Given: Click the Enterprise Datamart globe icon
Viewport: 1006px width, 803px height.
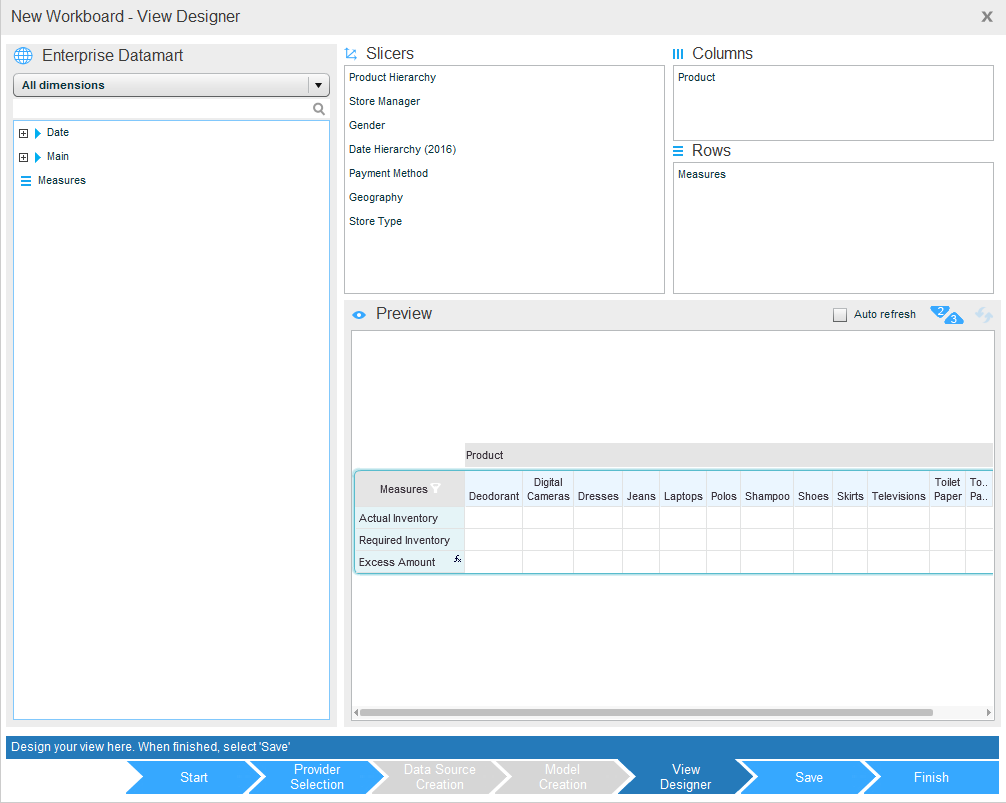Looking at the screenshot, I should [x=23, y=56].
